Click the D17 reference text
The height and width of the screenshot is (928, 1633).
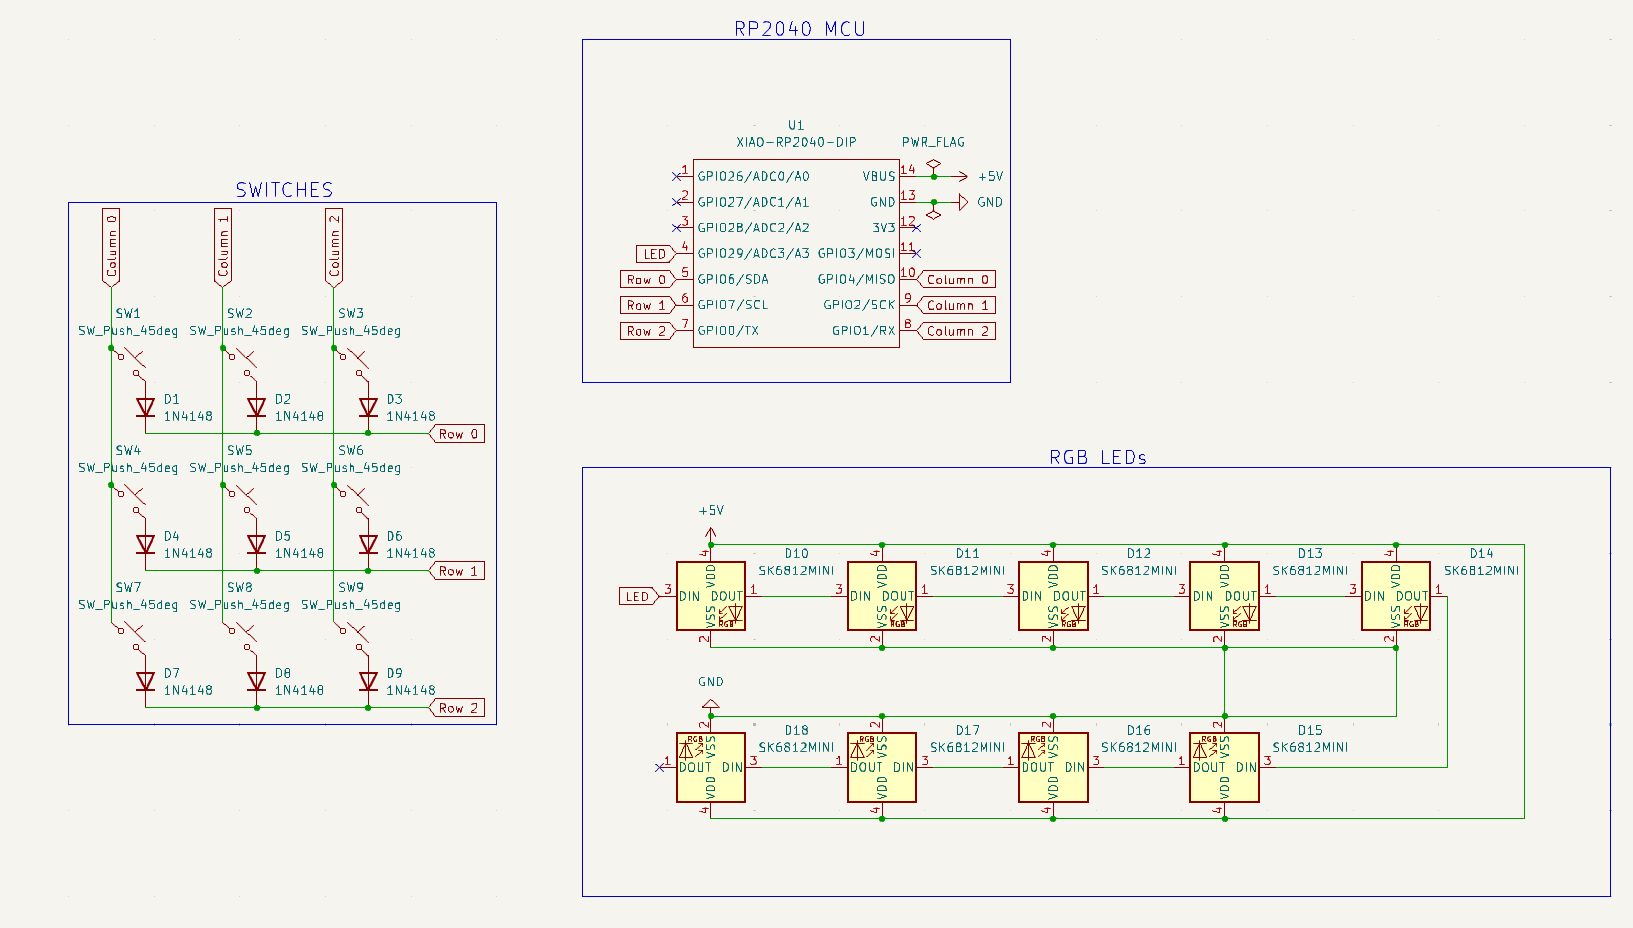coord(967,730)
